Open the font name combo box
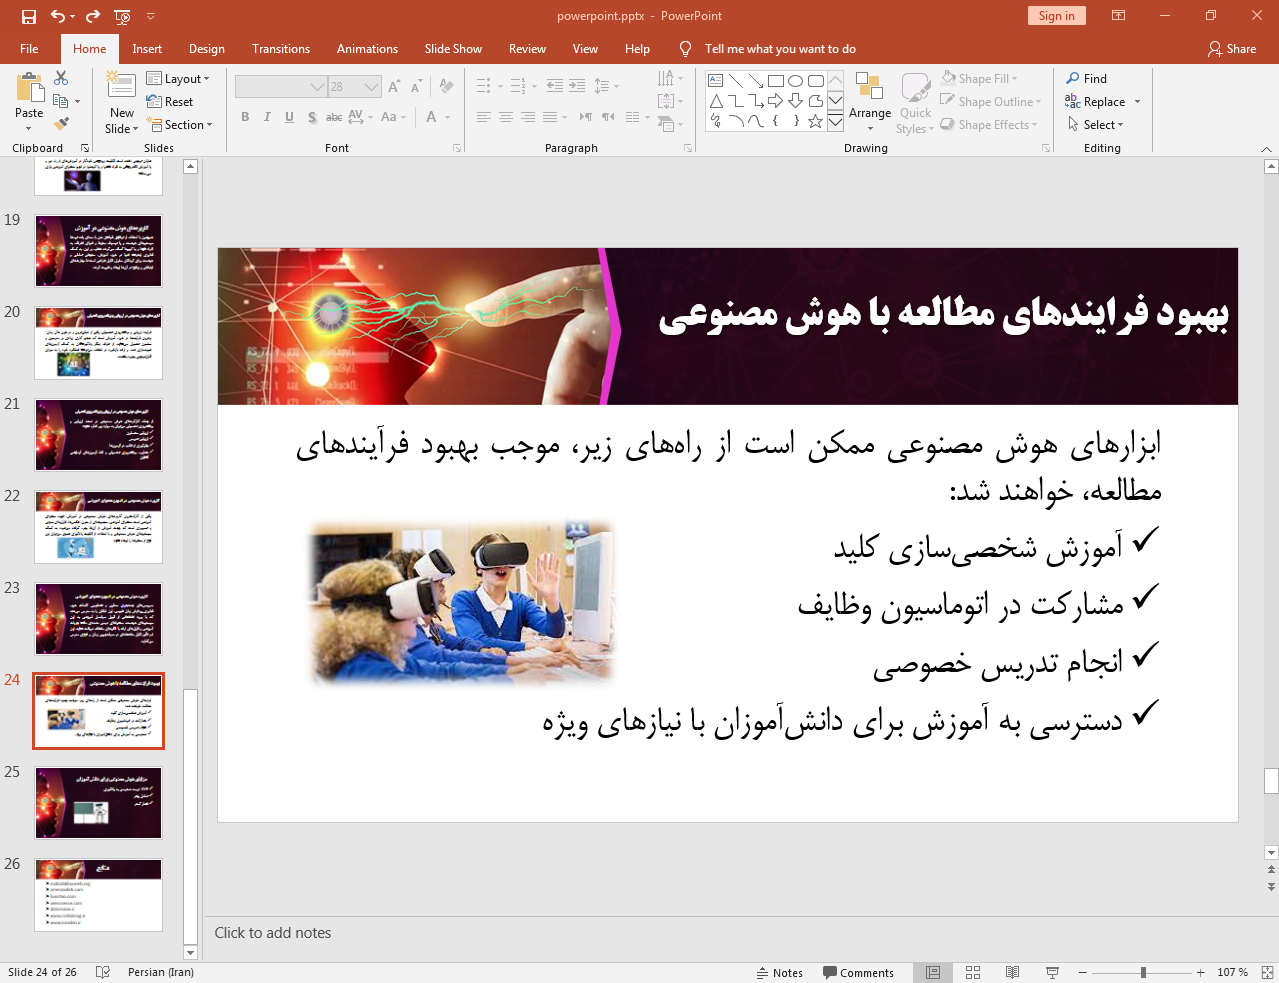The height and width of the screenshot is (983, 1279). (281, 87)
